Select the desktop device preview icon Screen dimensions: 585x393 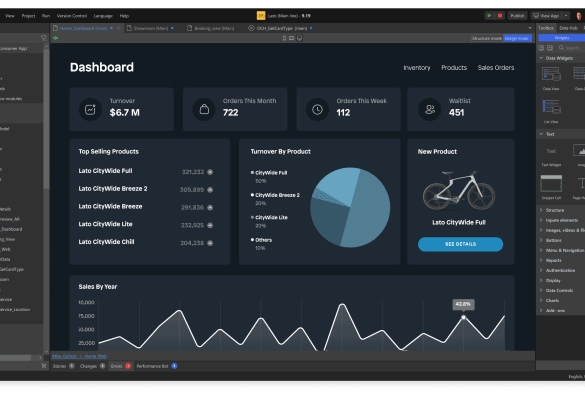point(299,38)
